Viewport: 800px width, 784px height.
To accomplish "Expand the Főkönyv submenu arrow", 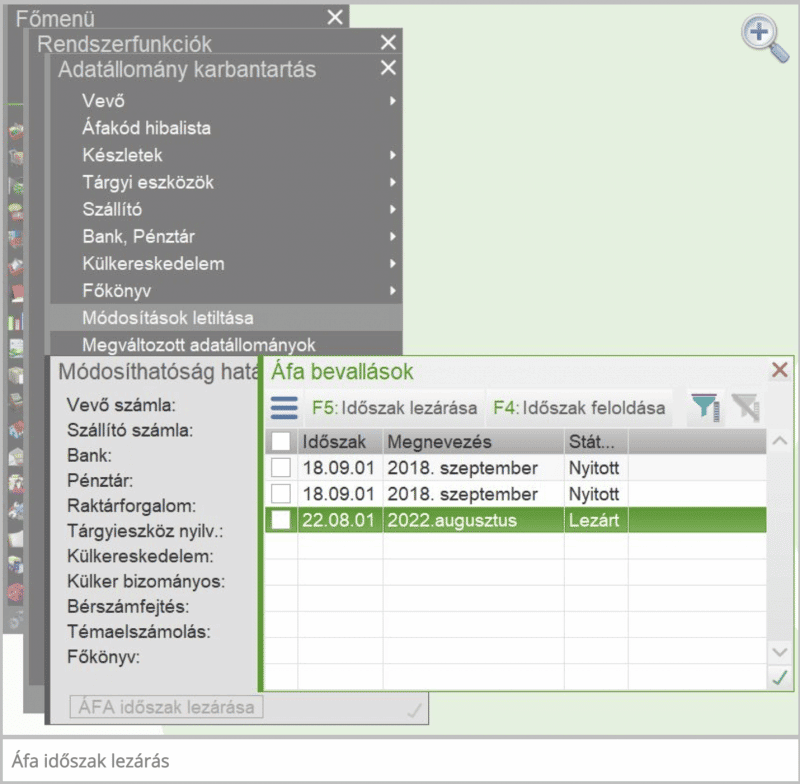I will click(x=392, y=291).
